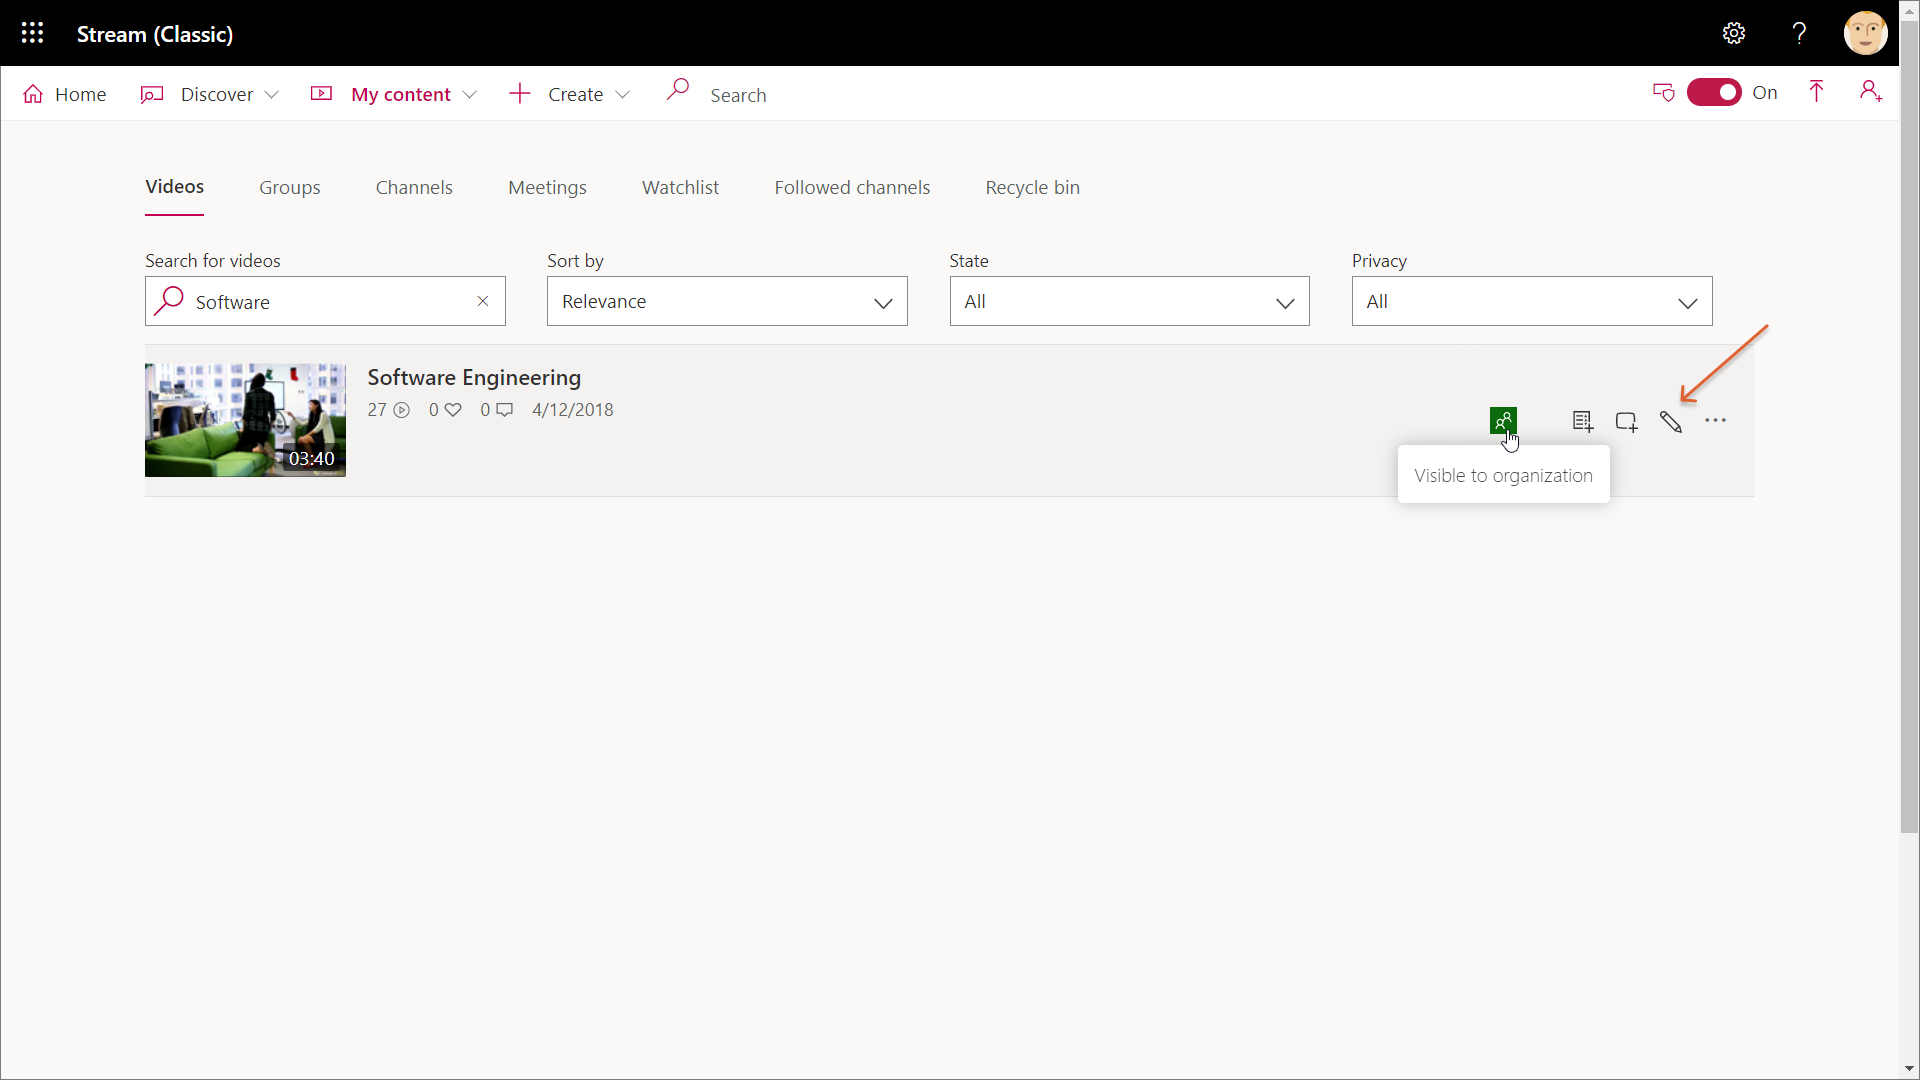Viewport: 1920px width, 1080px height.
Task: Turn off the On toggle switch
Action: tap(1714, 92)
